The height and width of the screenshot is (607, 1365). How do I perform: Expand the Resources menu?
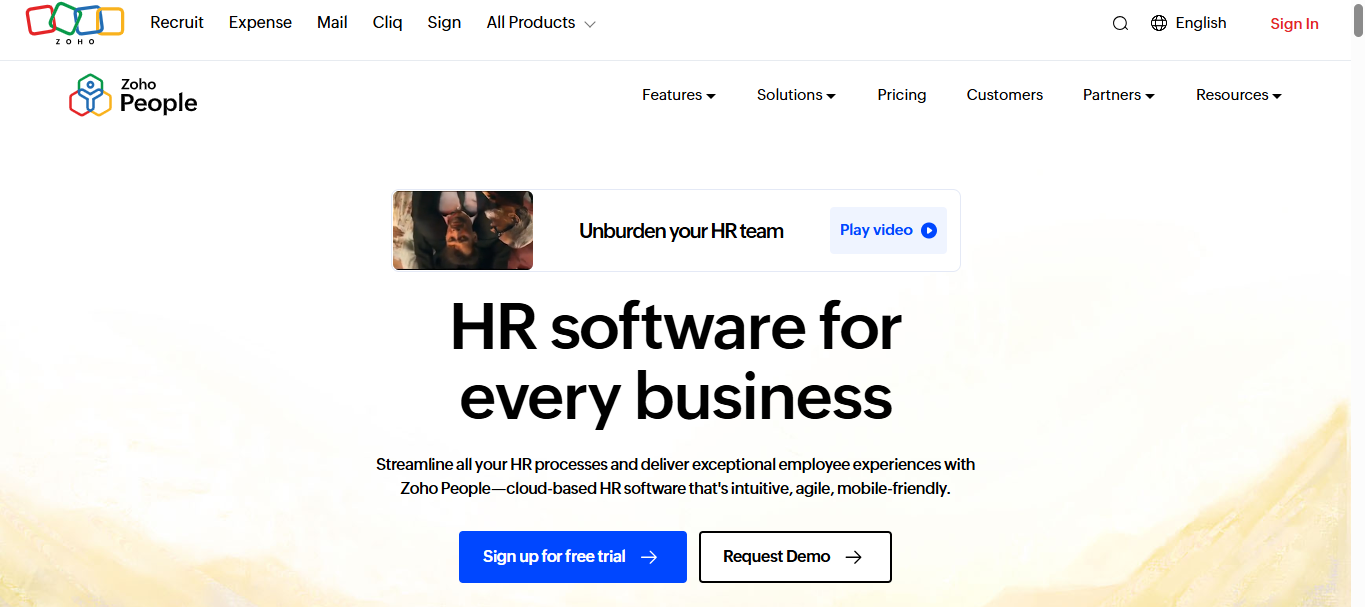(x=1239, y=95)
